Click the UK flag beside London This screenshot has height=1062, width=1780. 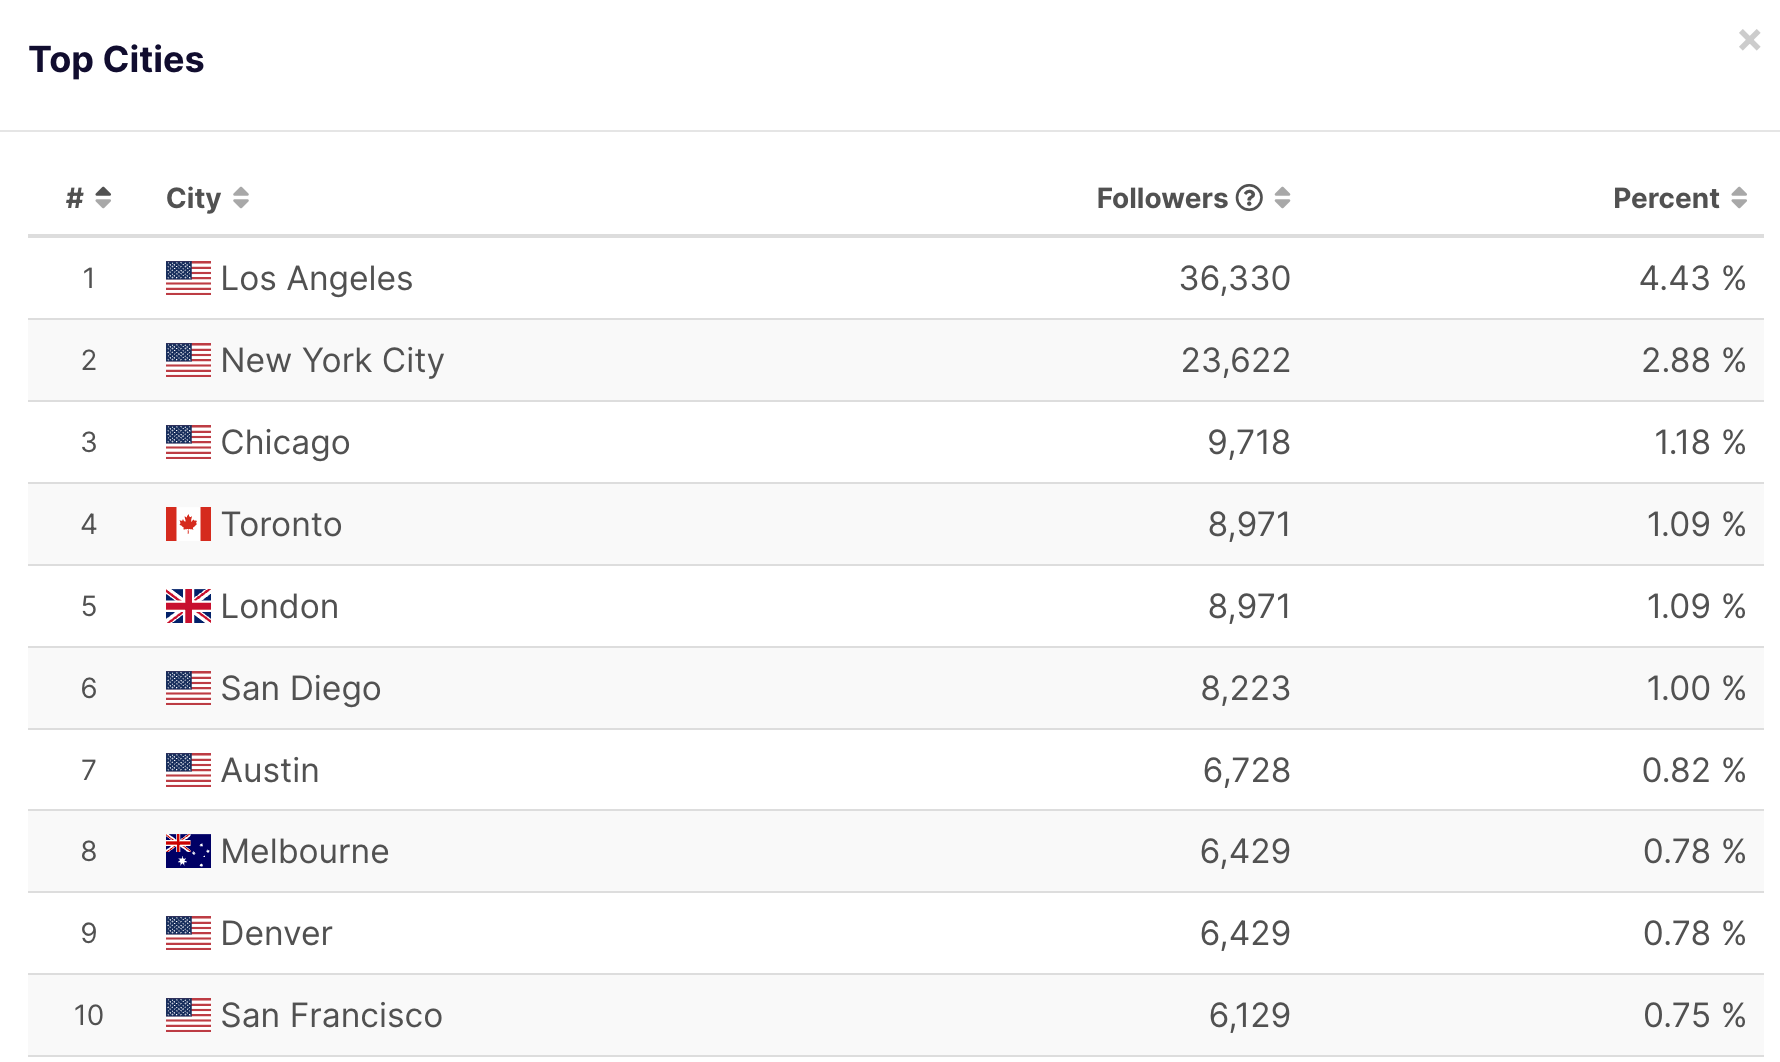coord(188,606)
